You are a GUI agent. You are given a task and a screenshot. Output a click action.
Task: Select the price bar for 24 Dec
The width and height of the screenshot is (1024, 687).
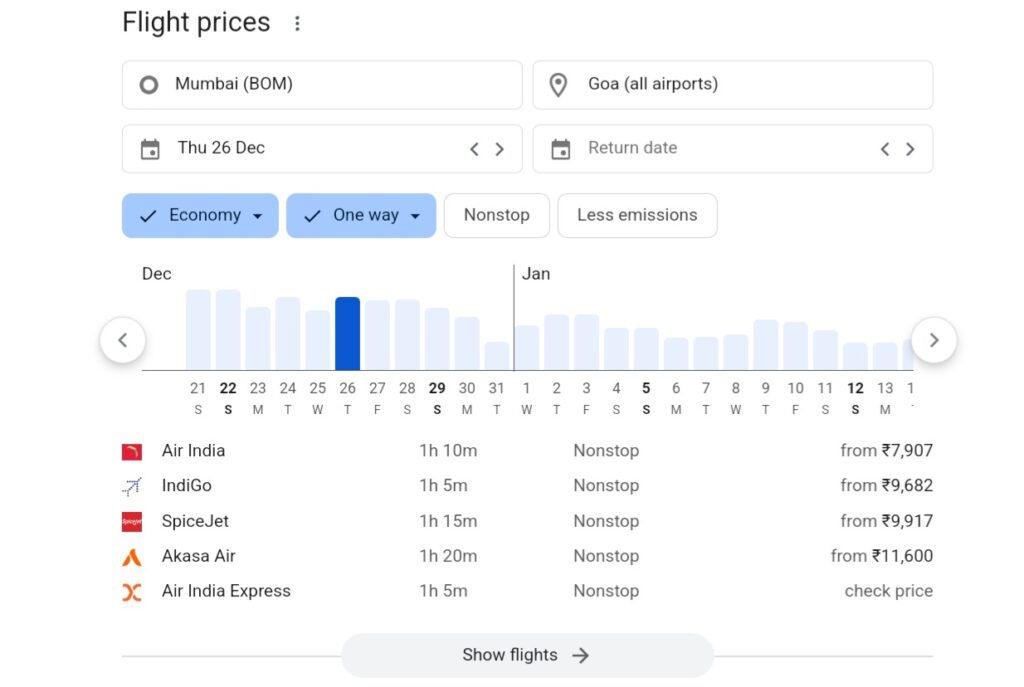287,334
